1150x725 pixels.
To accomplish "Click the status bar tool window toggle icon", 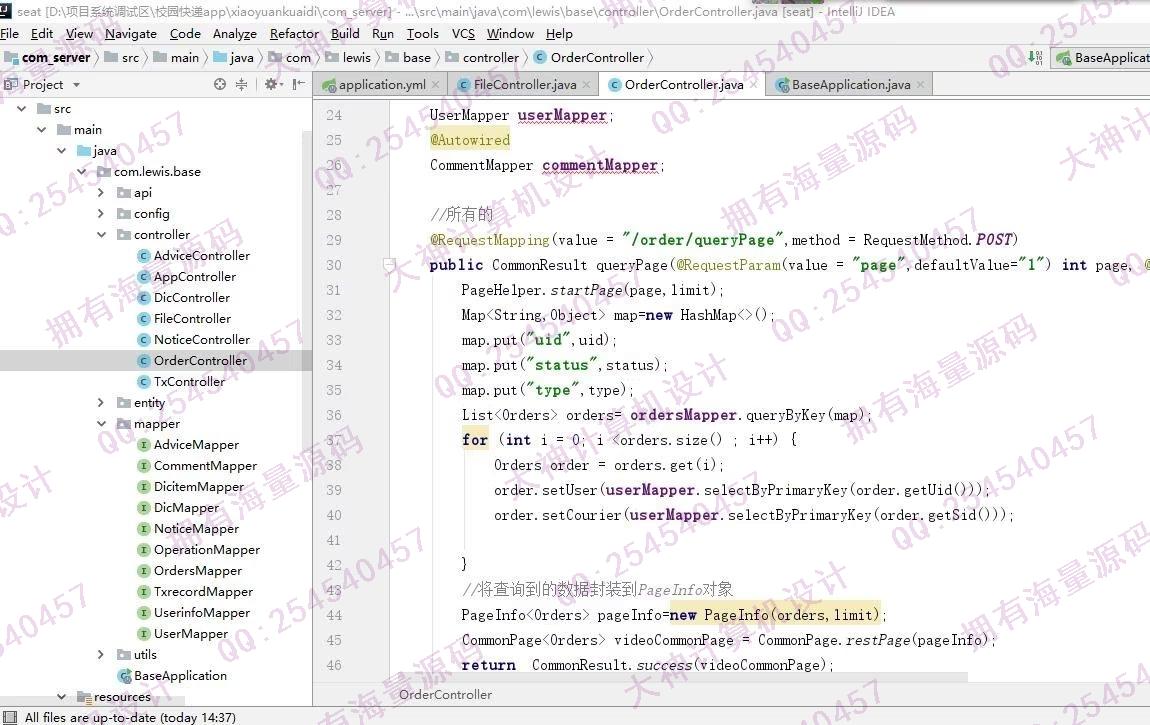I will click(10, 717).
